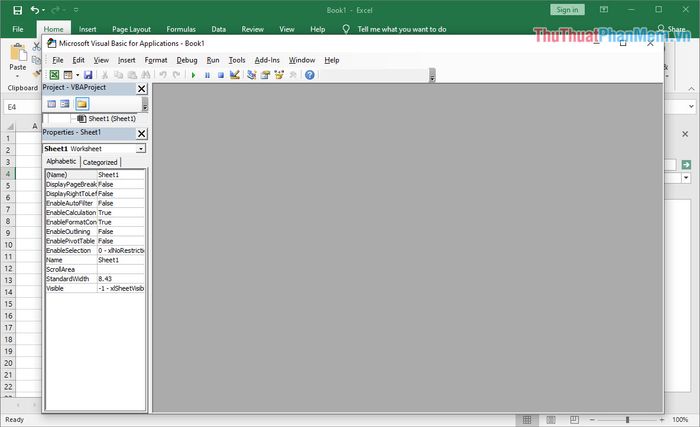Open Project Explorer icon in VBA toolbar

(x=251, y=75)
